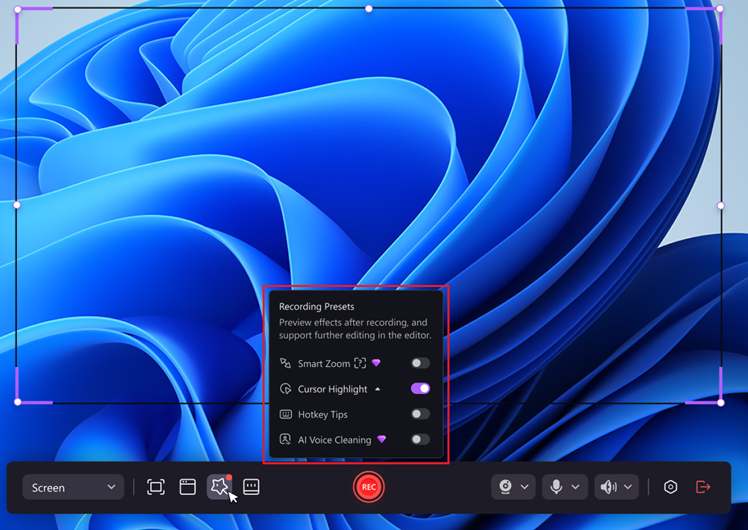The width and height of the screenshot is (748, 530).
Task: Disable the Cursor Highlight toggle
Action: (420, 388)
